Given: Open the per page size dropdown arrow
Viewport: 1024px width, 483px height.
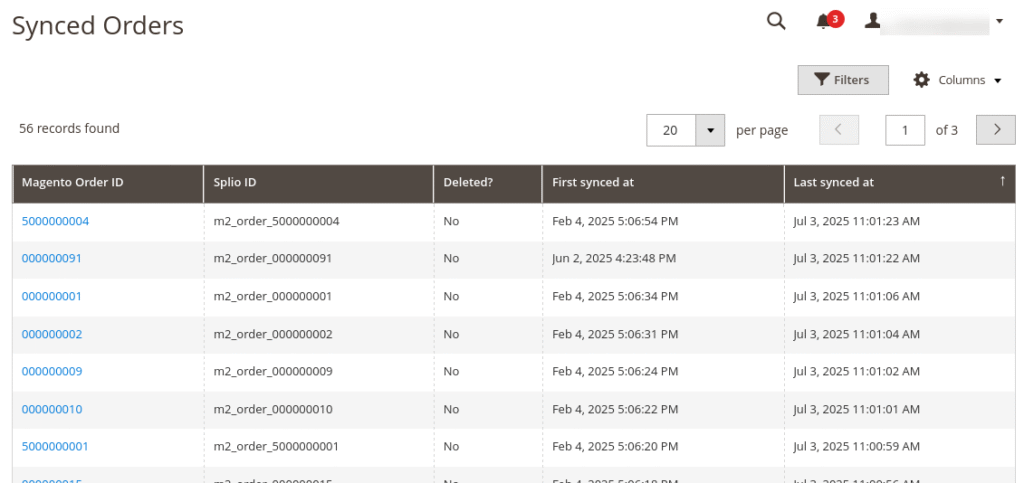Looking at the screenshot, I should tap(710, 130).
